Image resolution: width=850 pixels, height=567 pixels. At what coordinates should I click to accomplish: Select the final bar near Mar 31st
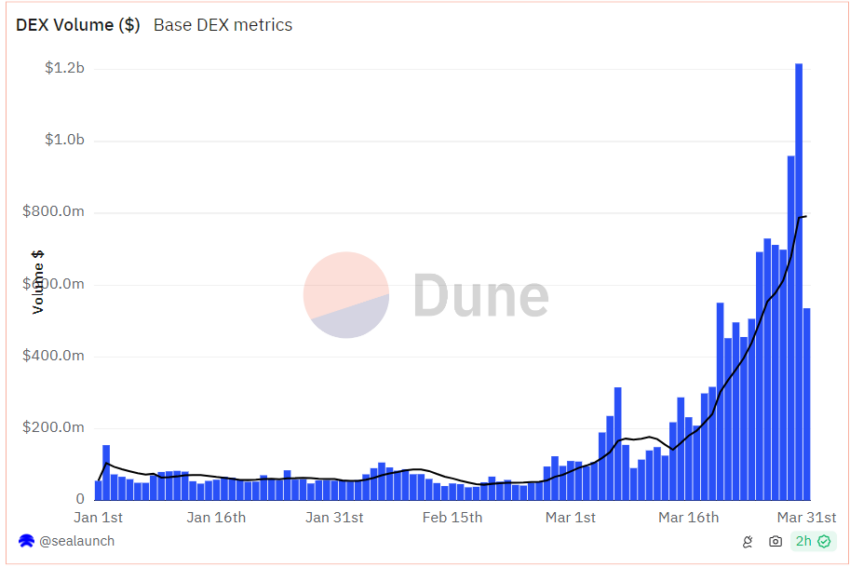tap(807, 404)
